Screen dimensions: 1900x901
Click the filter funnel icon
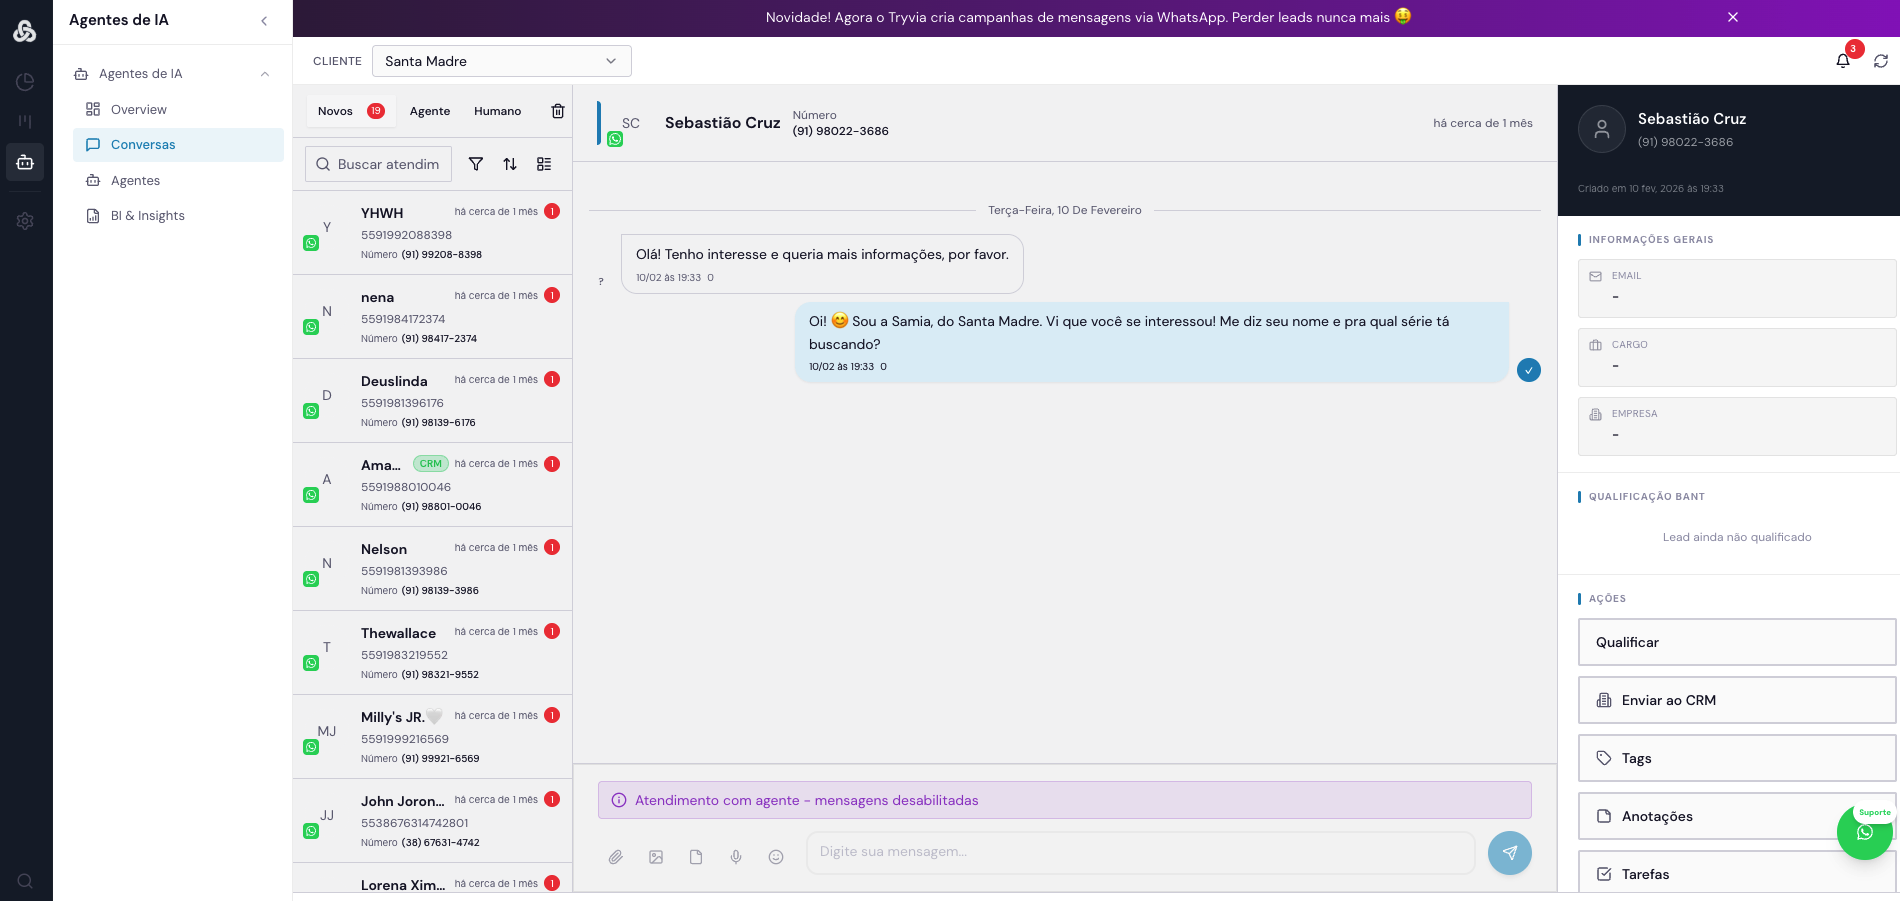(x=476, y=164)
